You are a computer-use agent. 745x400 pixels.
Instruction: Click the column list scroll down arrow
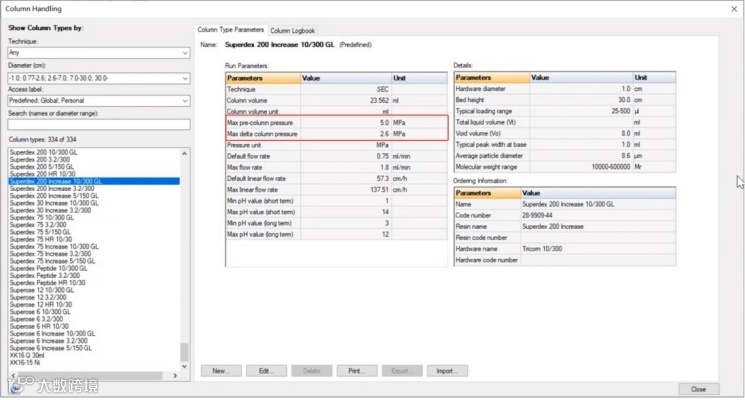[x=184, y=366]
